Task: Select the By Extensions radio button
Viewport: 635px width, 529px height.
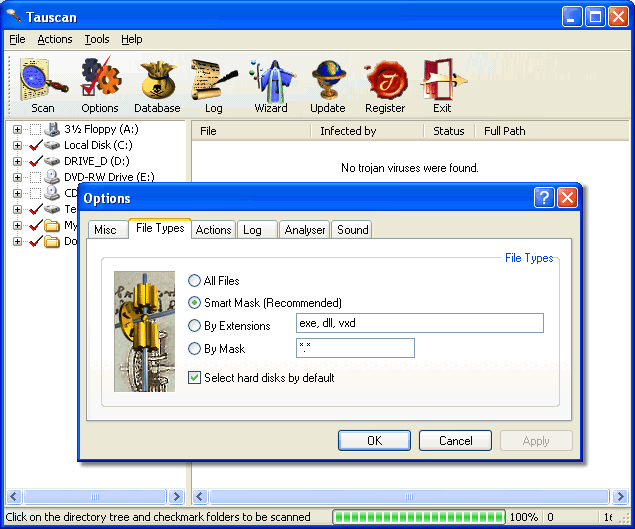Action: (194, 325)
